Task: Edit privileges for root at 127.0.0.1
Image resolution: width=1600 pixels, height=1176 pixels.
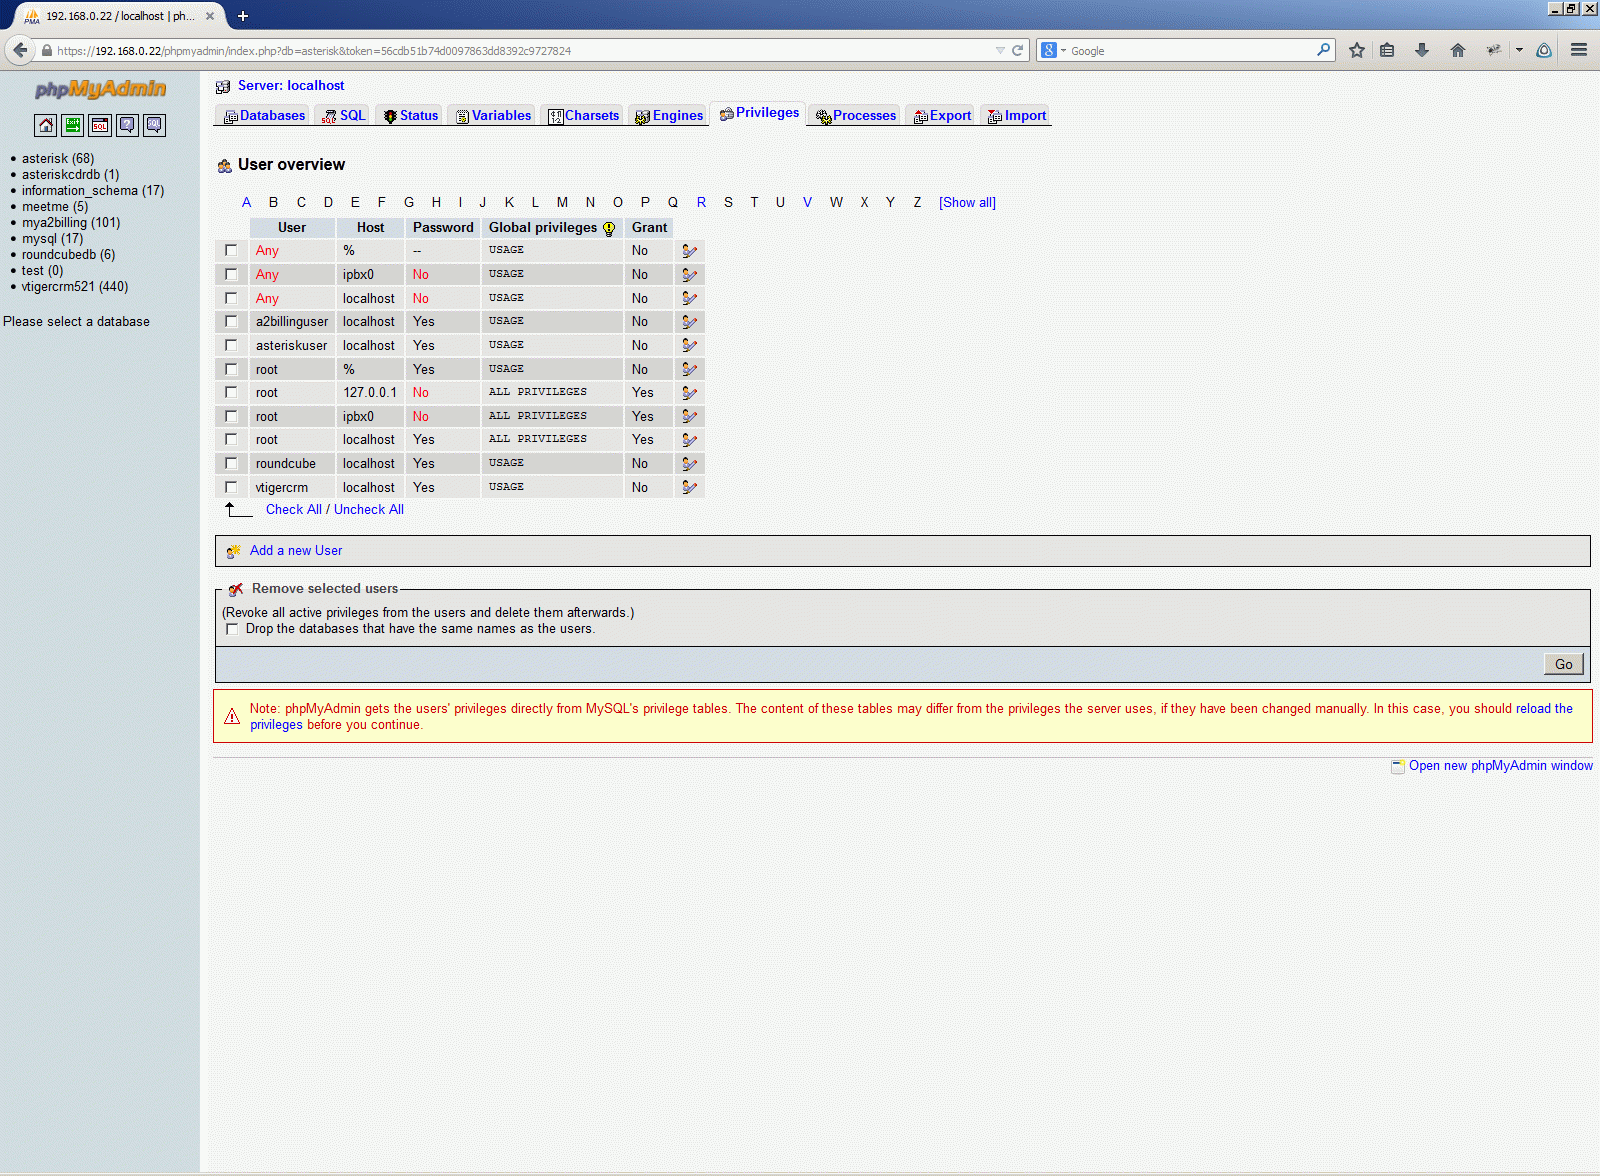Action: point(689,393)
